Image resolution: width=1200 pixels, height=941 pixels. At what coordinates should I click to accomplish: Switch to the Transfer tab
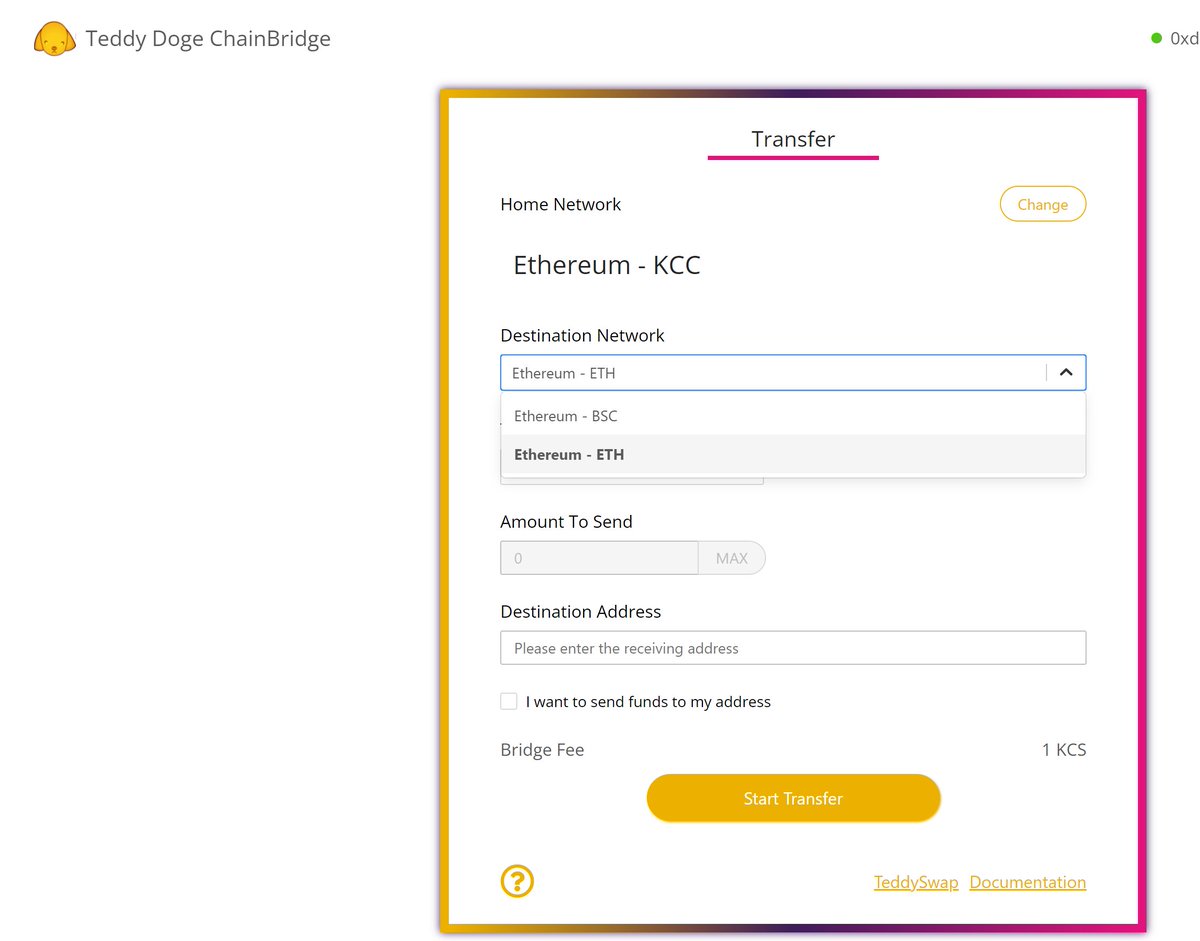[793, 139]
